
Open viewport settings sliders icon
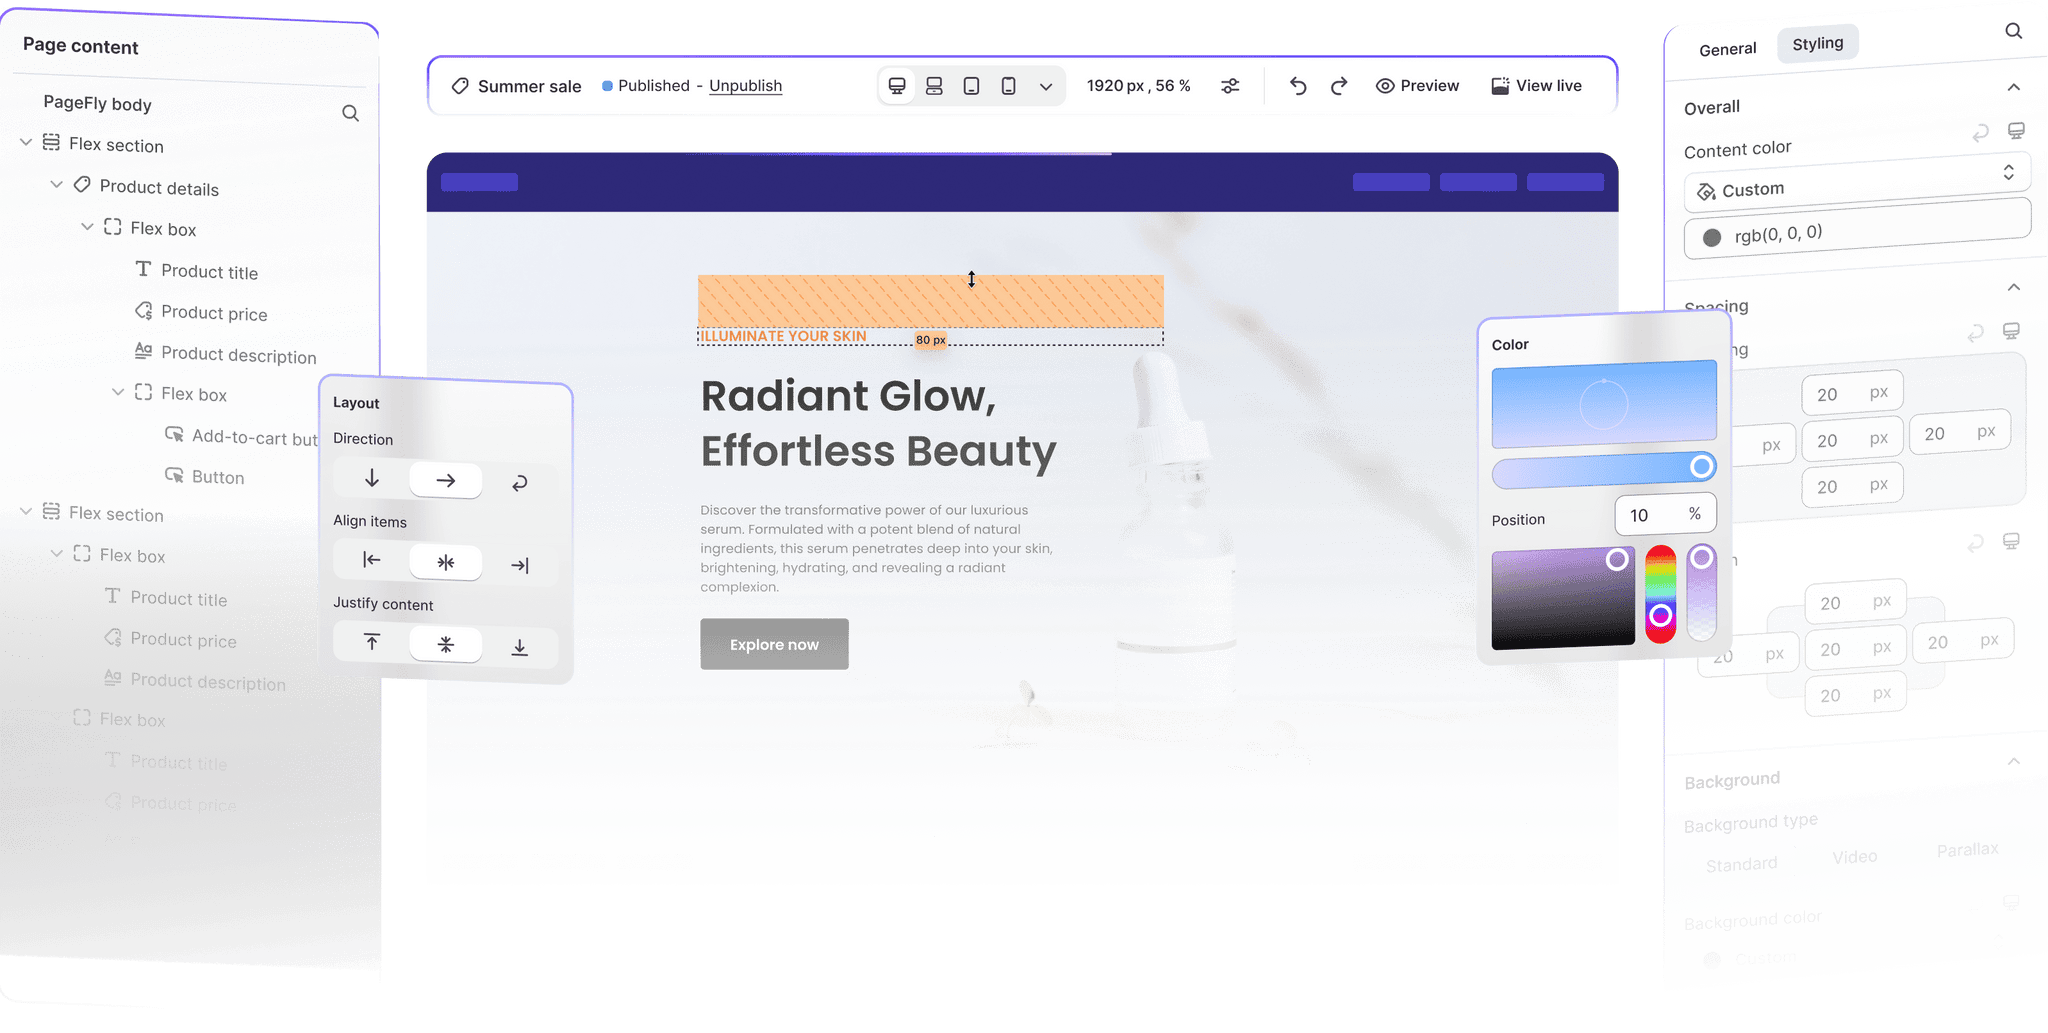pyautogui.click(x=1230, y=86)
